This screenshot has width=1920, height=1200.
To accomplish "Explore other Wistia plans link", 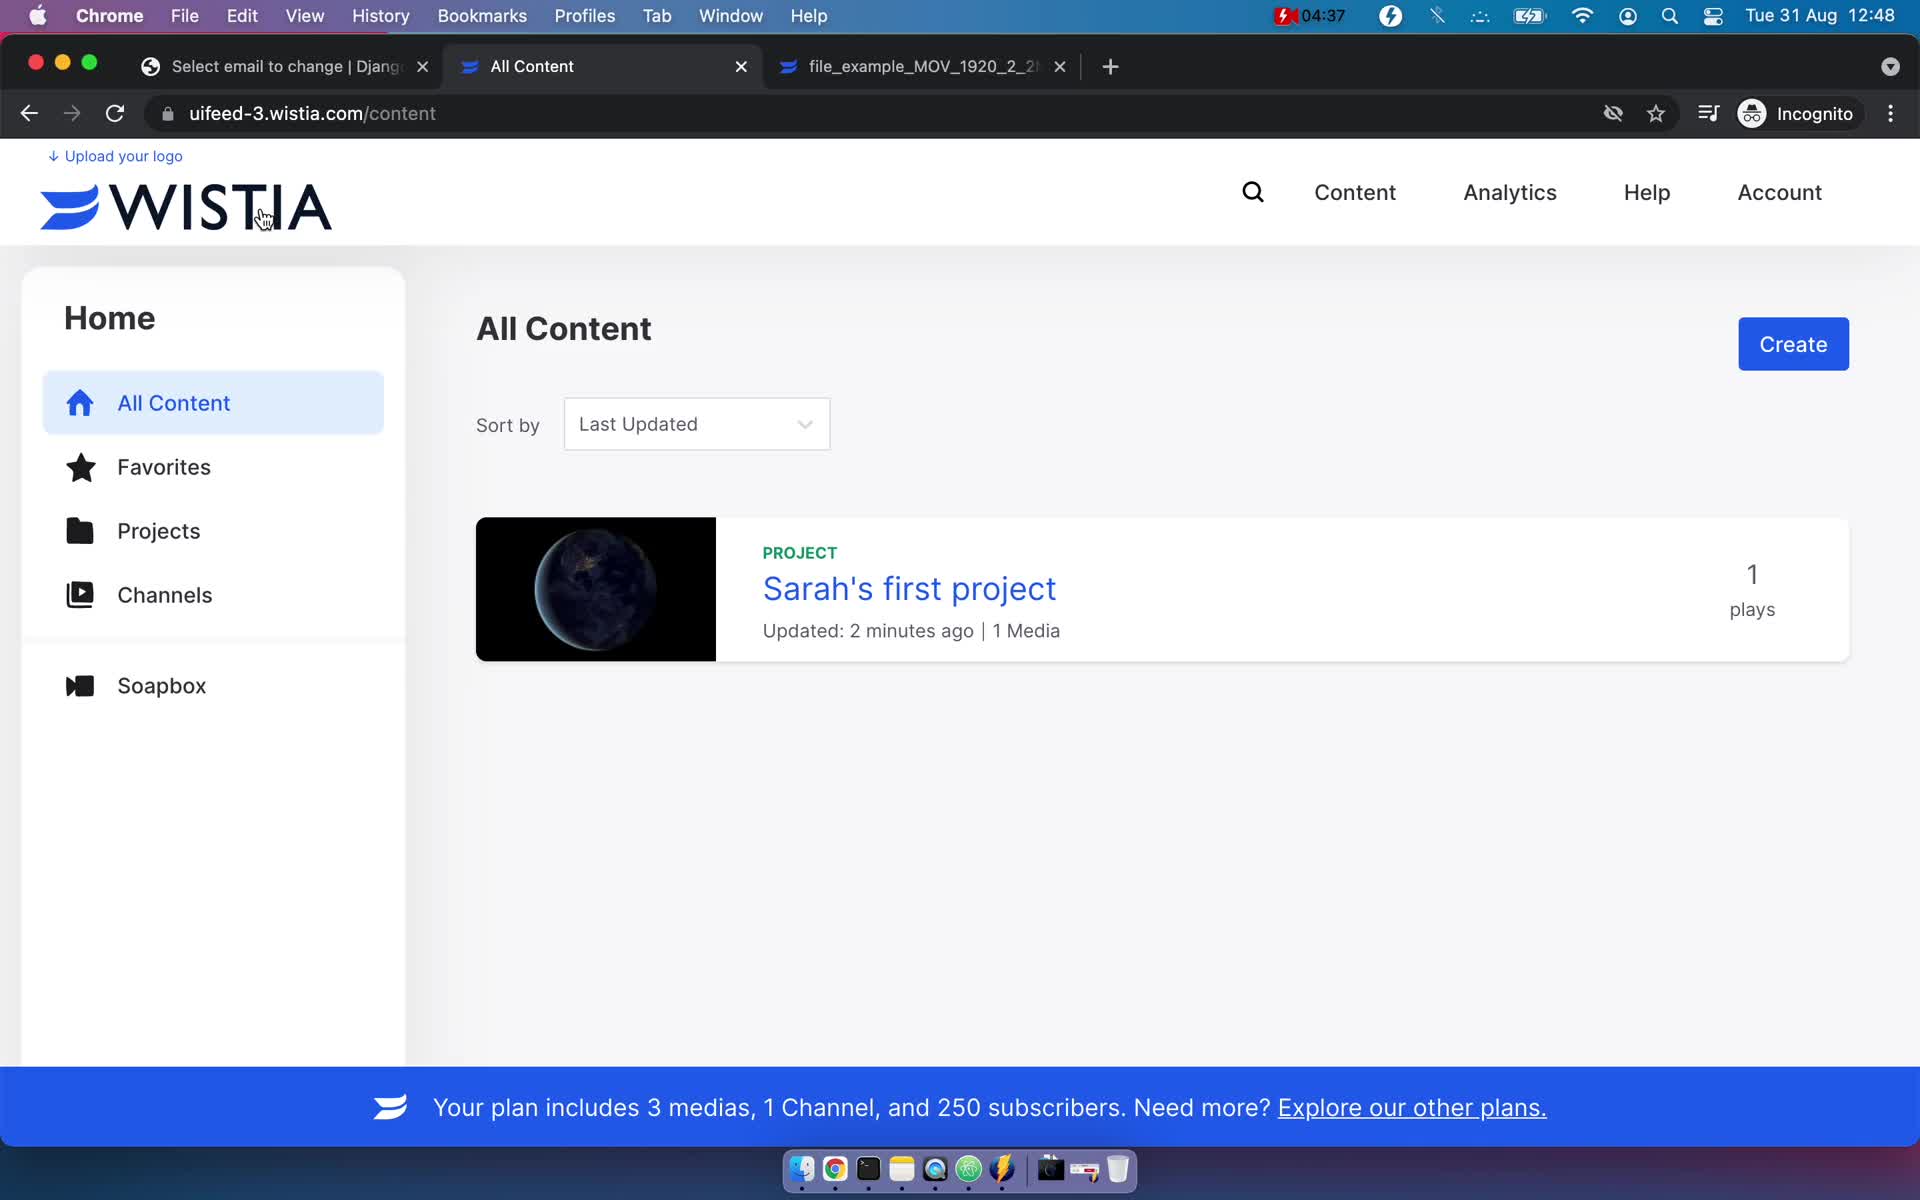I will (x=1413, y=1106).
